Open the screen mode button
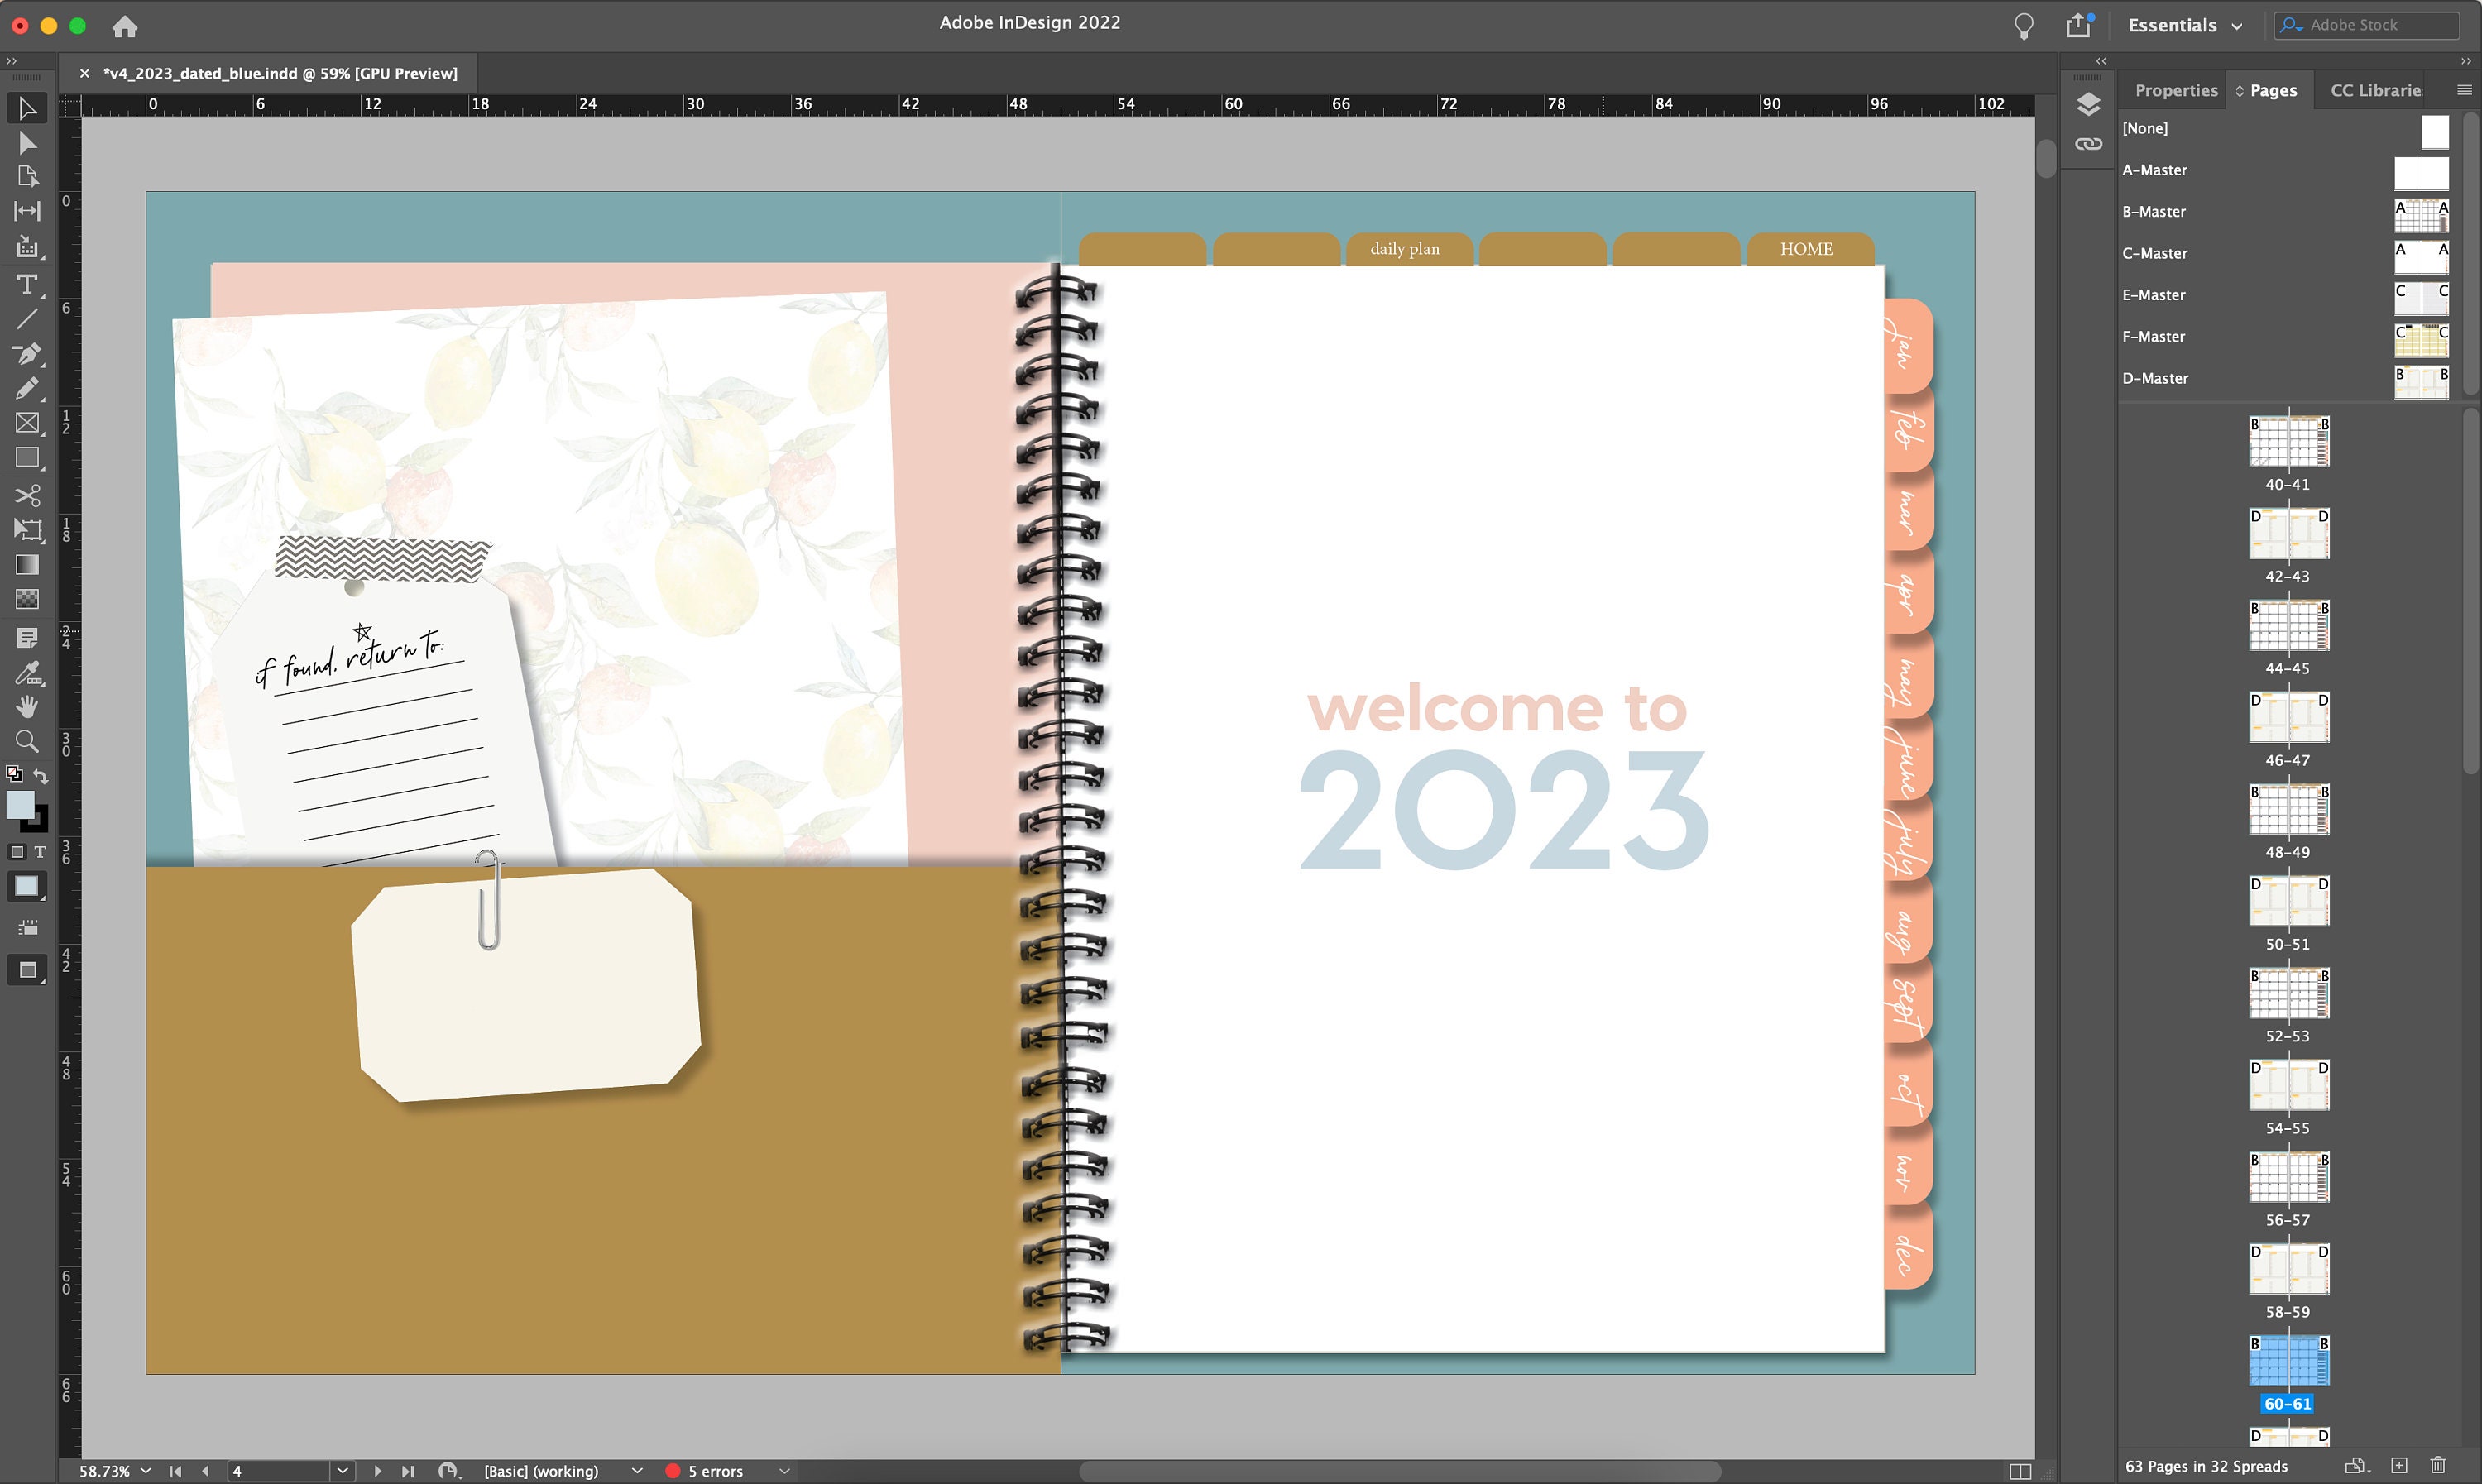Screen dimensions: 2482x1484 (x=27, y=970)
